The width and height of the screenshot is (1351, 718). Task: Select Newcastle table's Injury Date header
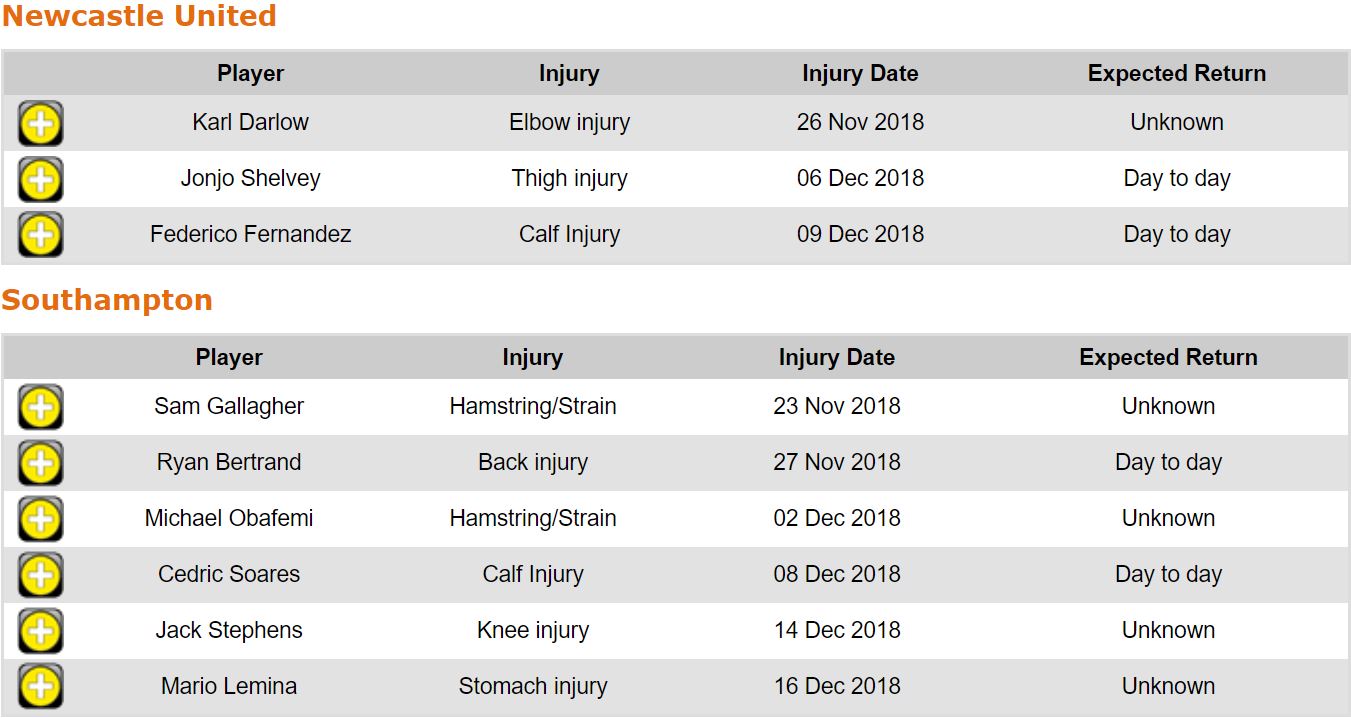[x=860, y=74]
